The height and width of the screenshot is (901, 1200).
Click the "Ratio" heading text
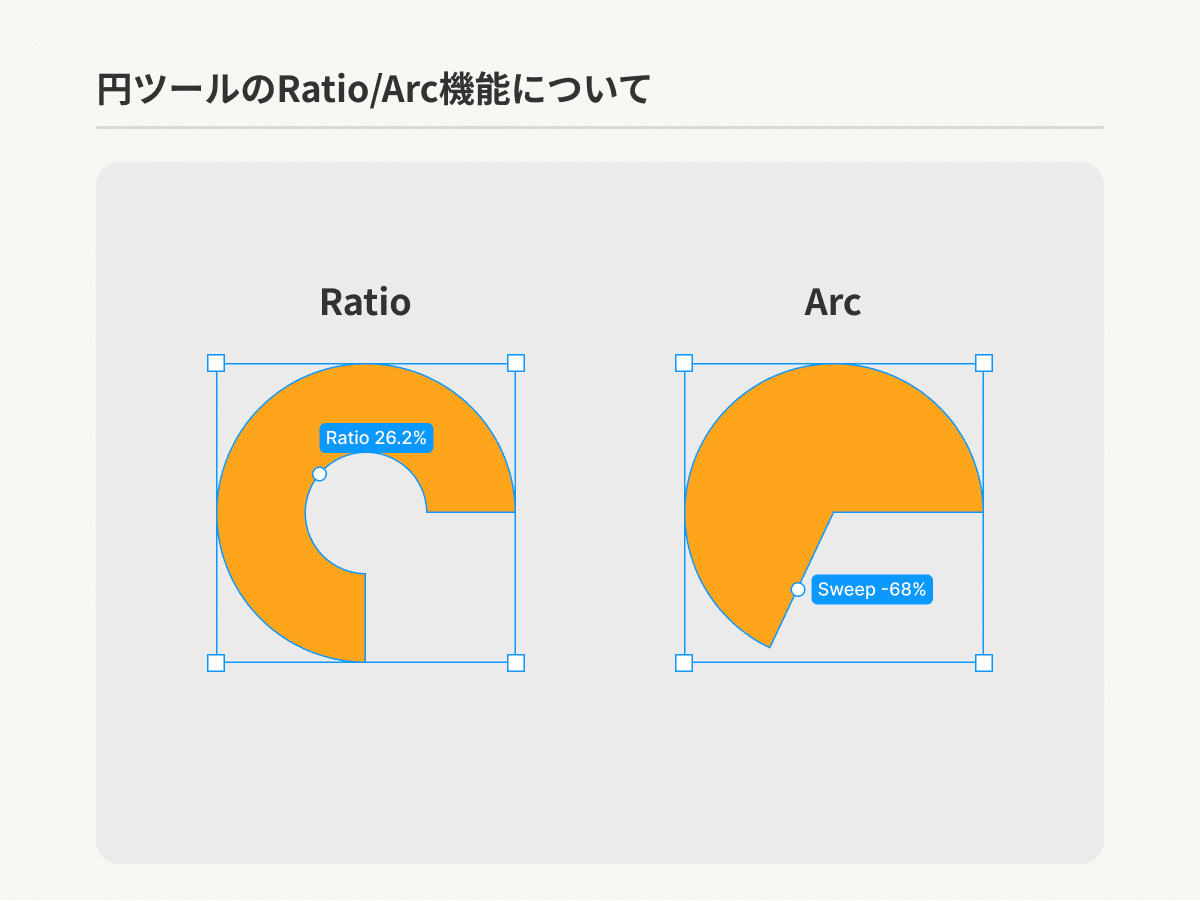pyautogui.click(x=365, y=302)
